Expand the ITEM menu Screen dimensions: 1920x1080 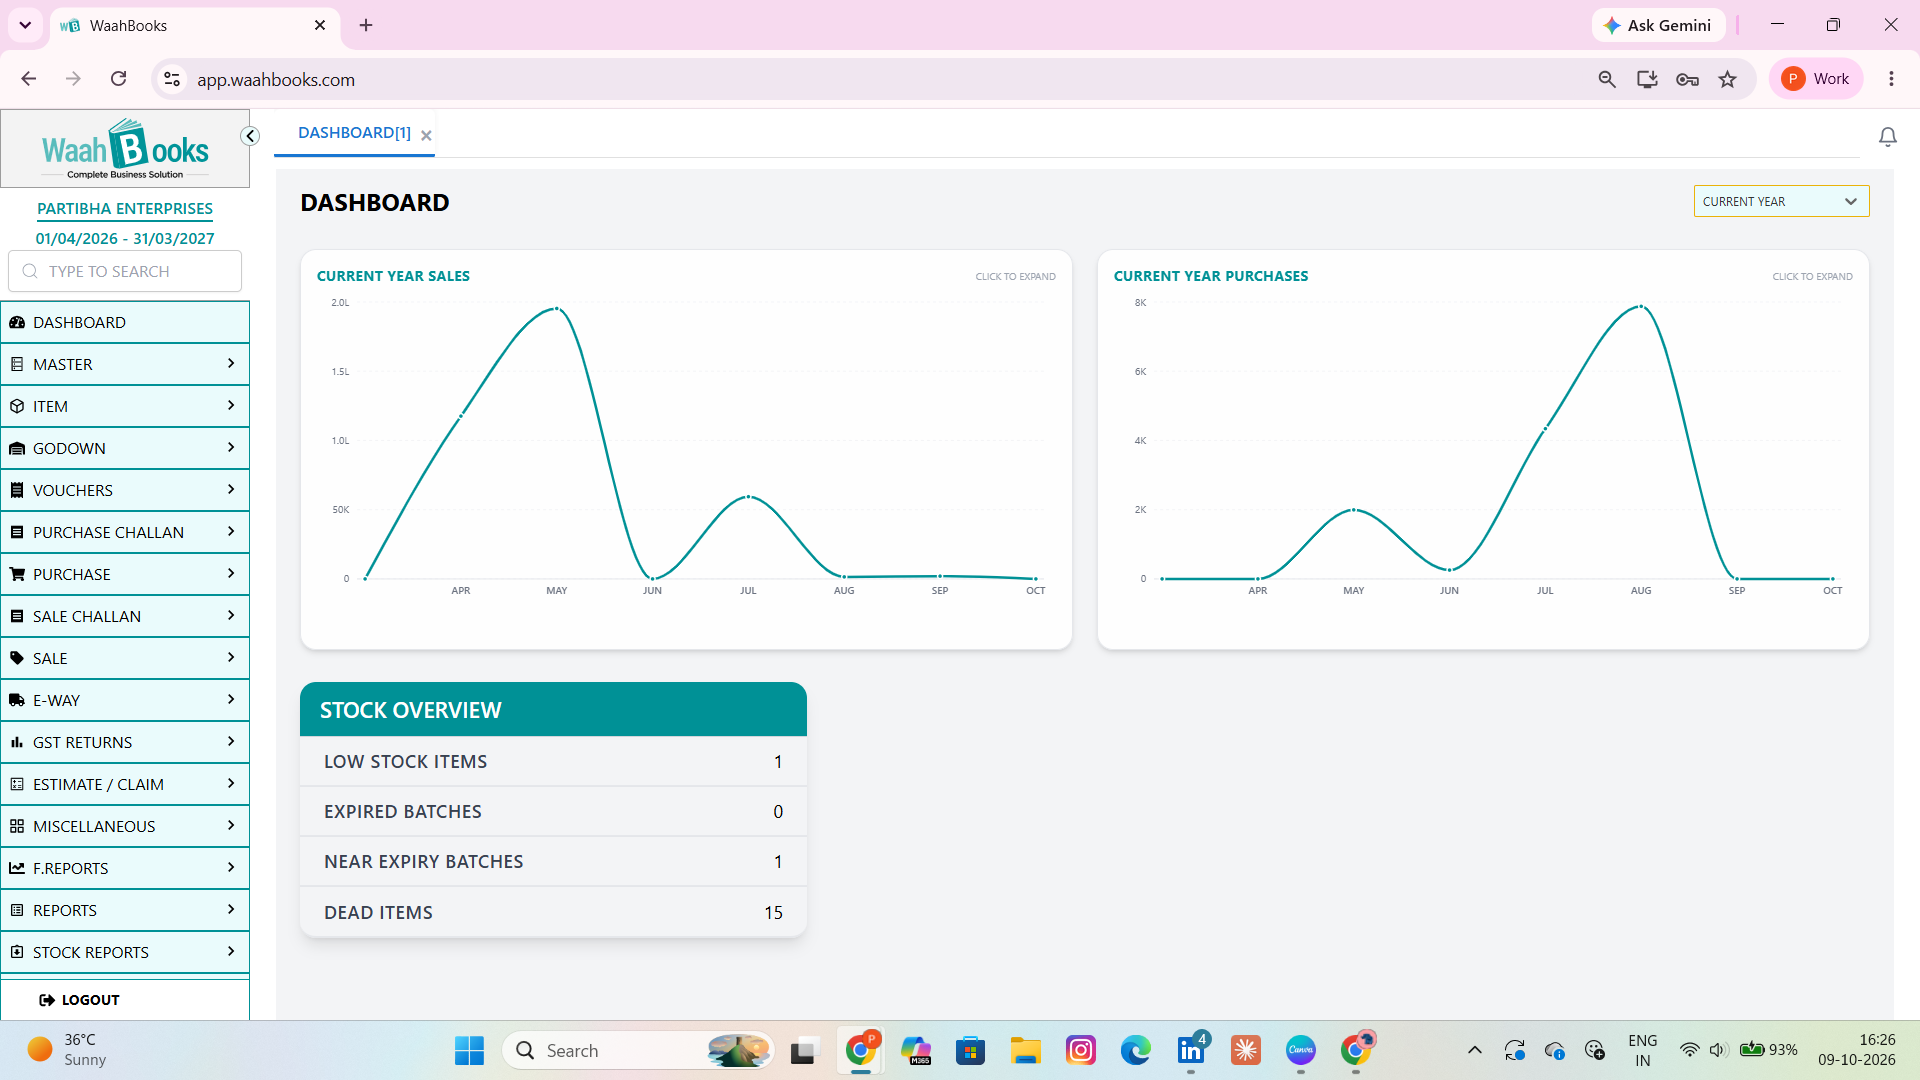(125, 406)
